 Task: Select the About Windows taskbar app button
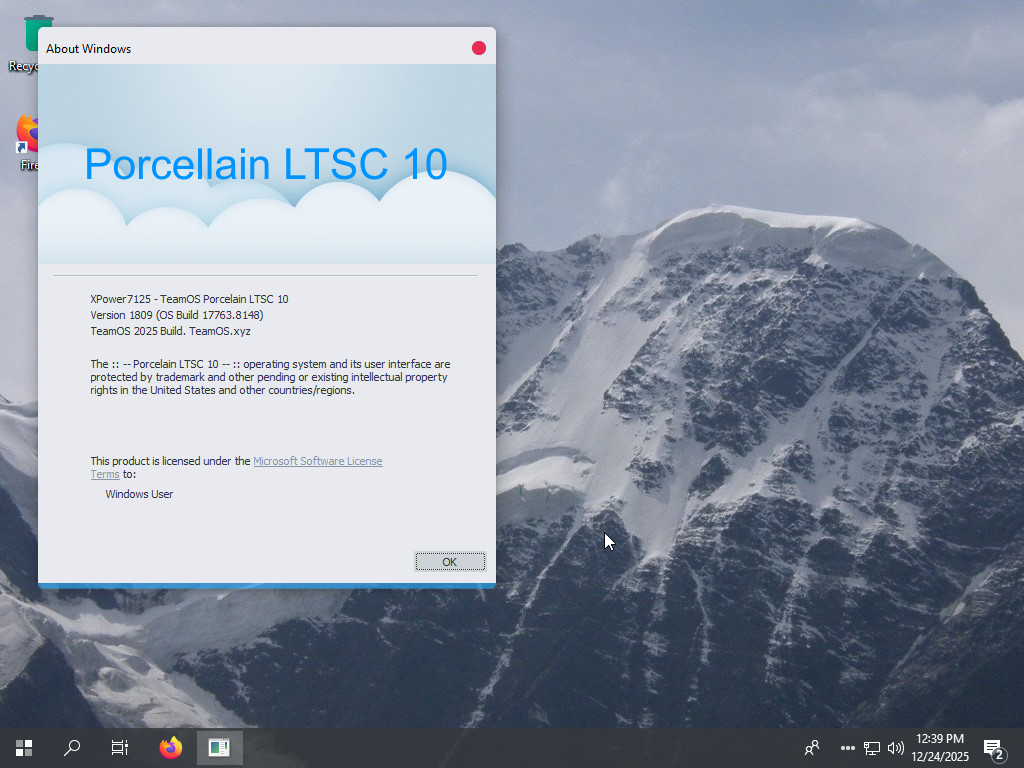pyautogui.click(x=219, y=747)
